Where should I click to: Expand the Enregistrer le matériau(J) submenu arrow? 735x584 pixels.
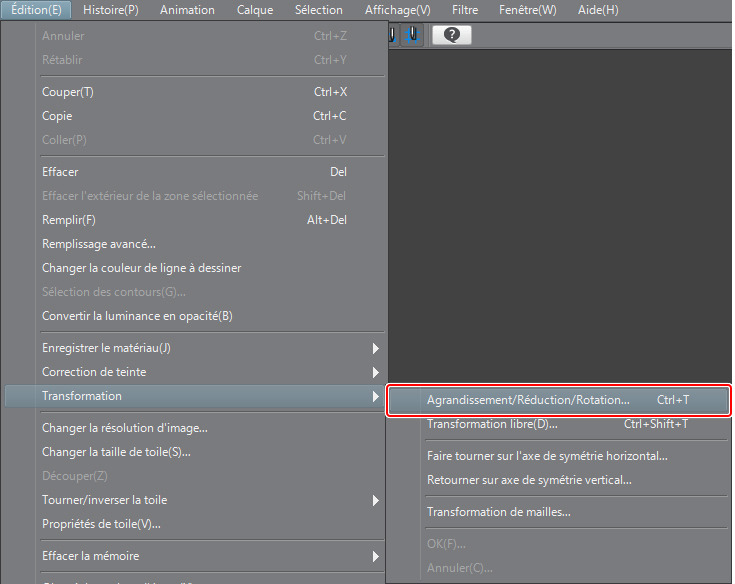[375, 348]
